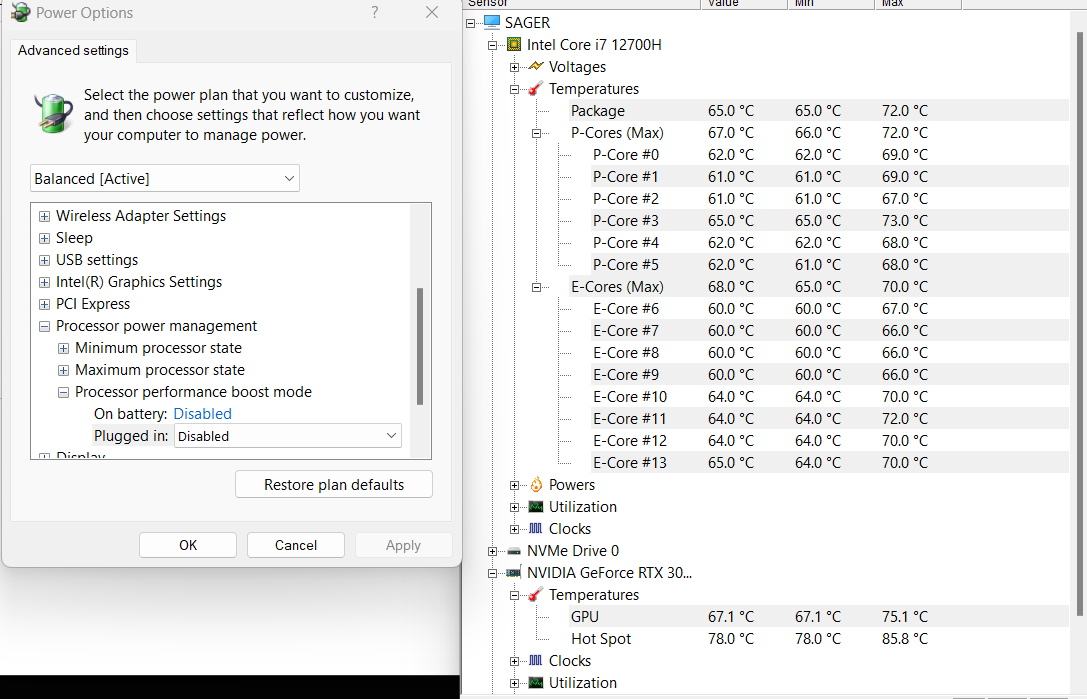Collapse Processor performance boost mode
Screen dimensions: 1087x699
63,392
